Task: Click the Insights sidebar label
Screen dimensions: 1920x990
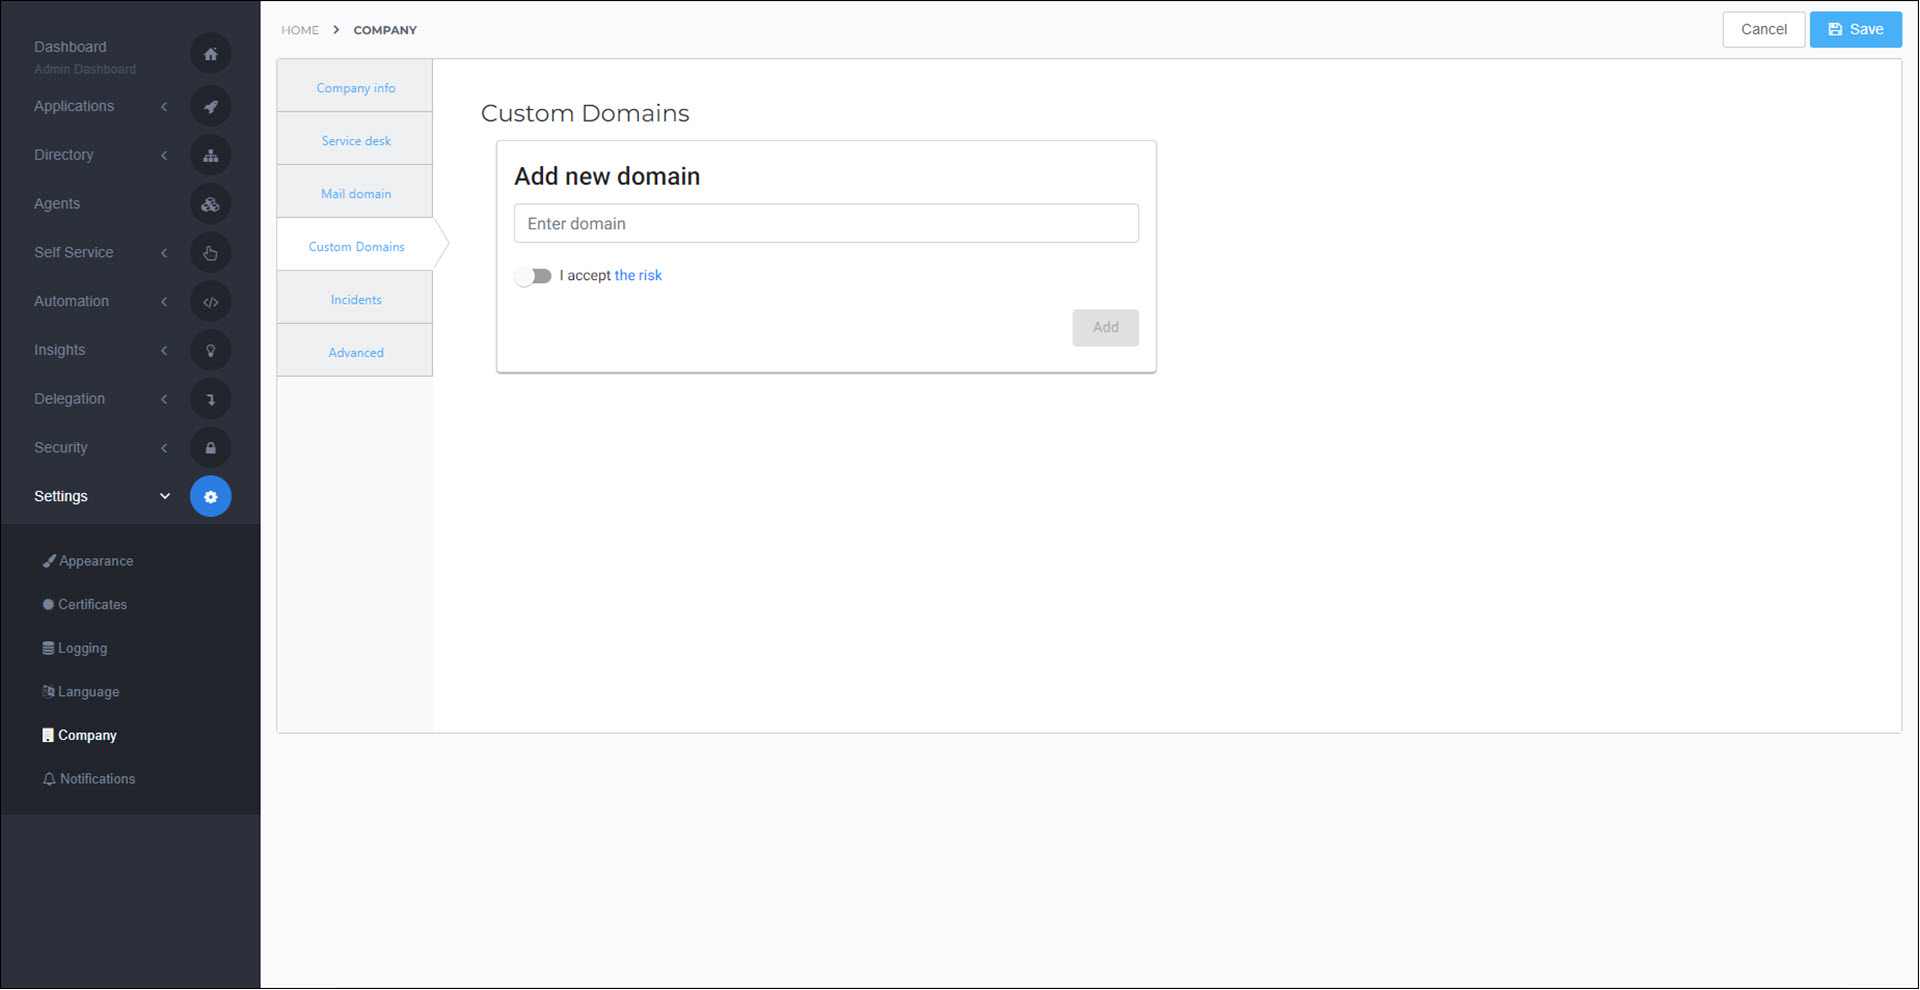Action: click(x=60, y=350)
